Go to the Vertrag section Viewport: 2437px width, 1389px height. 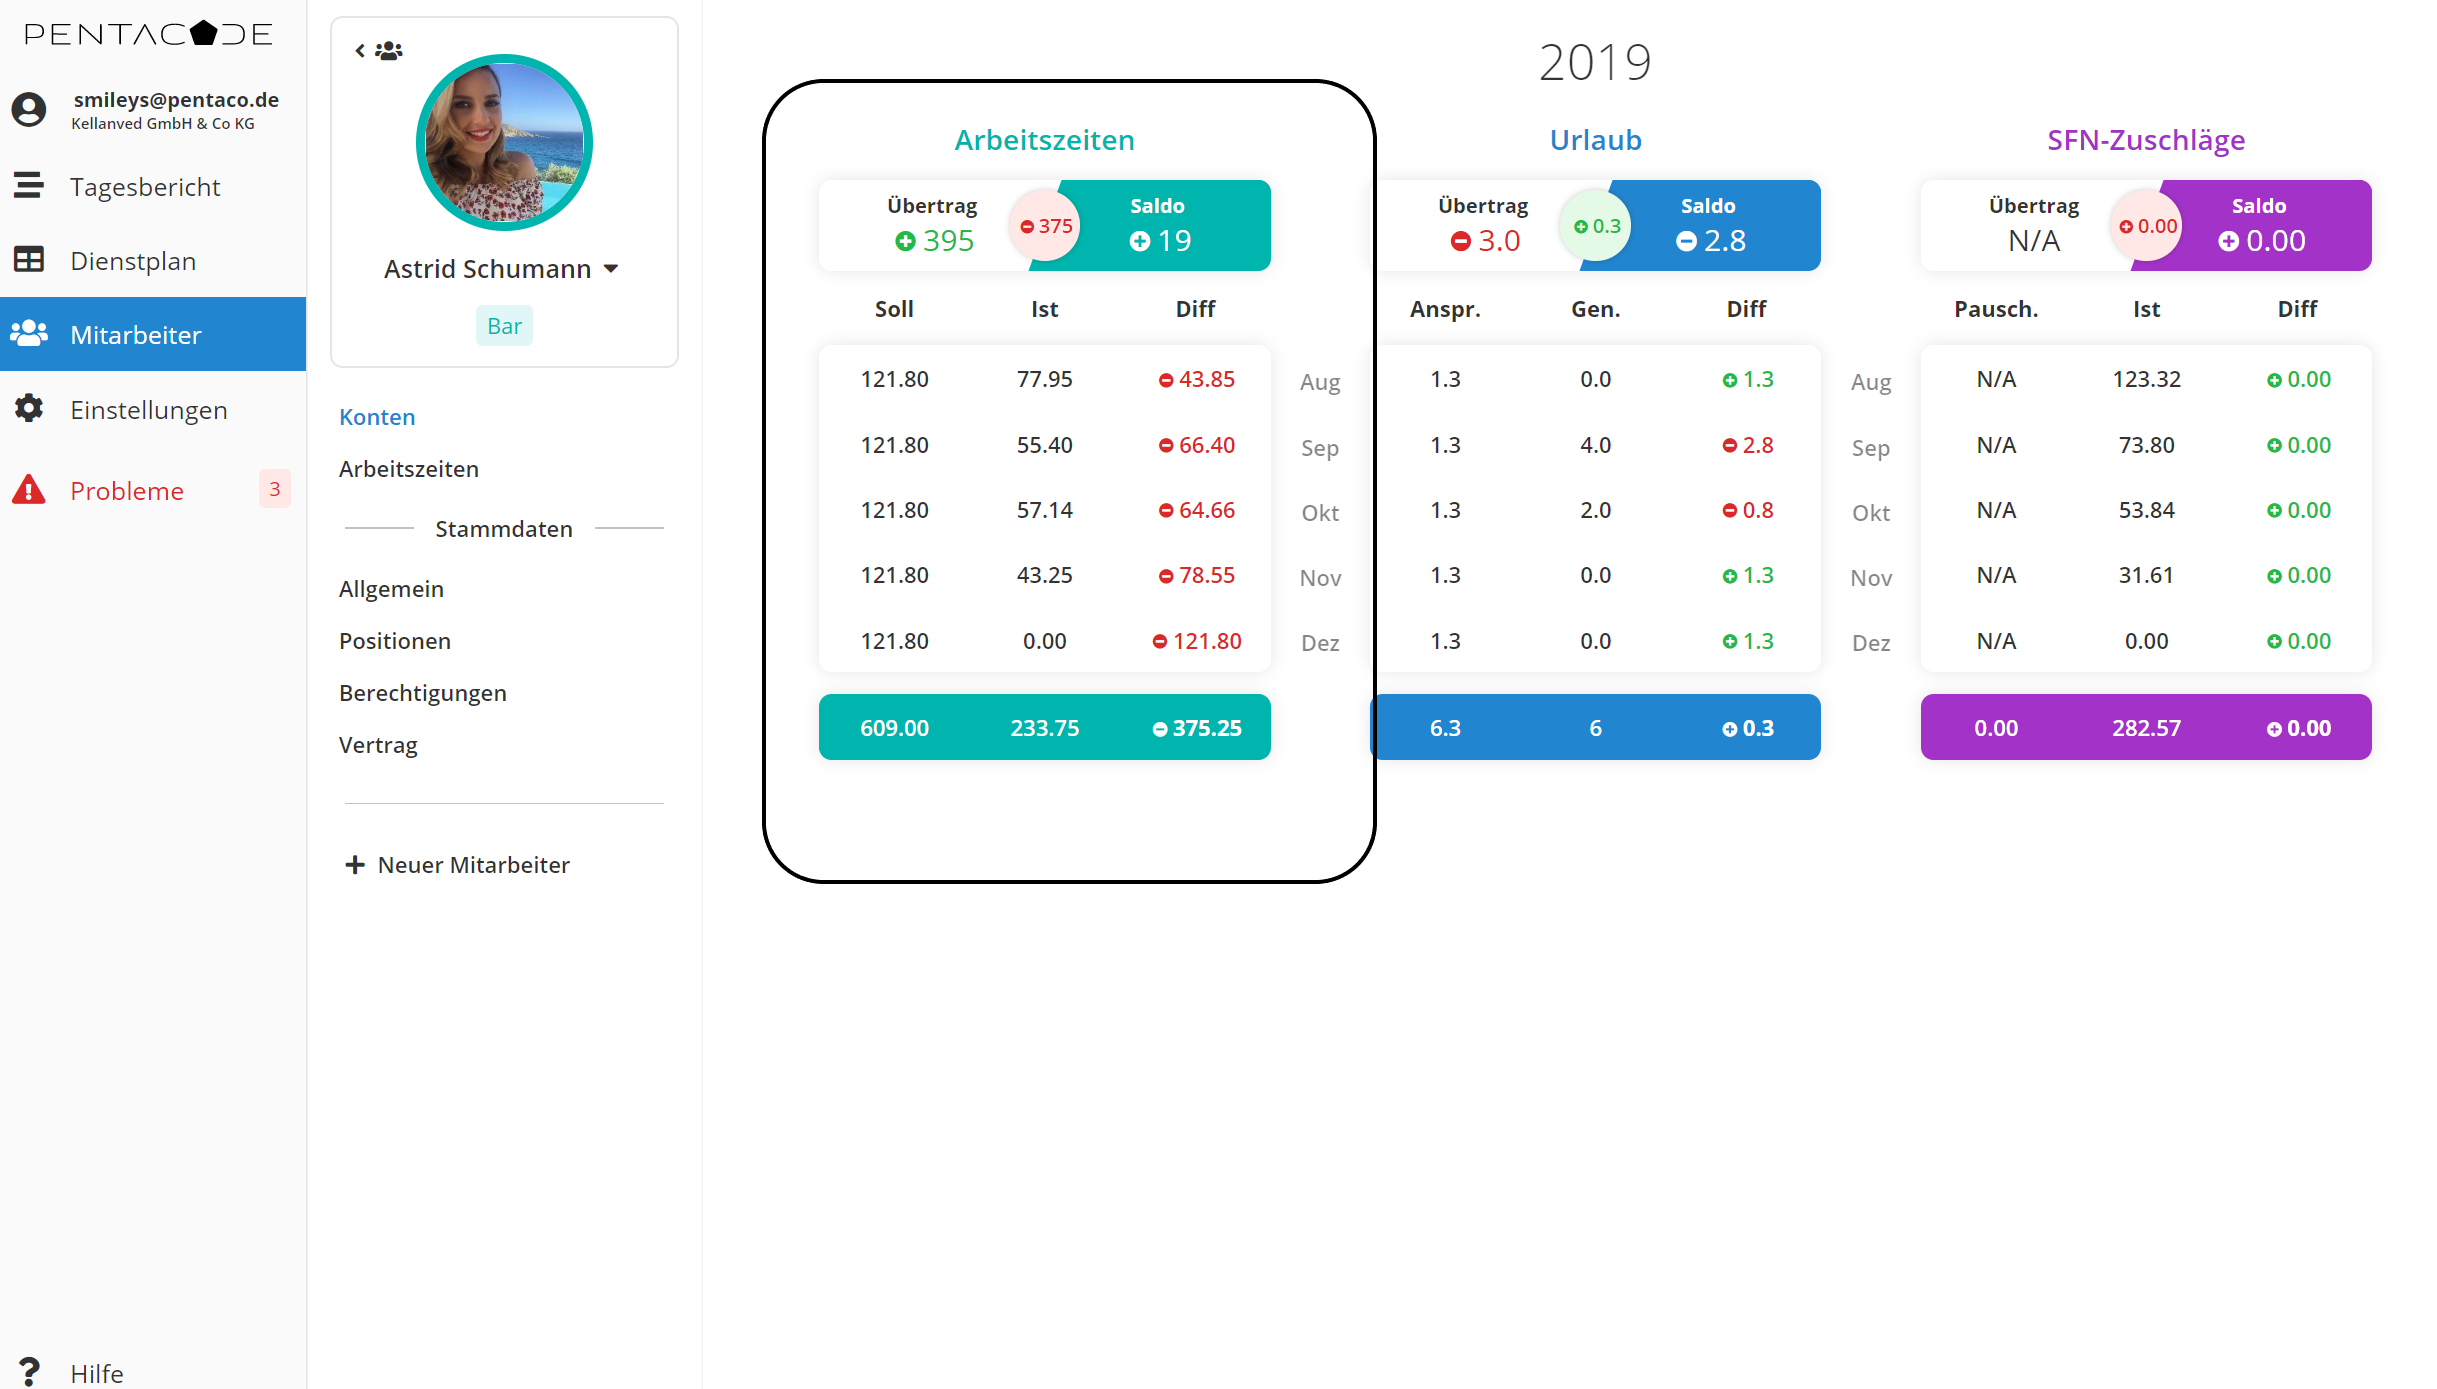(x=378, y=745)
